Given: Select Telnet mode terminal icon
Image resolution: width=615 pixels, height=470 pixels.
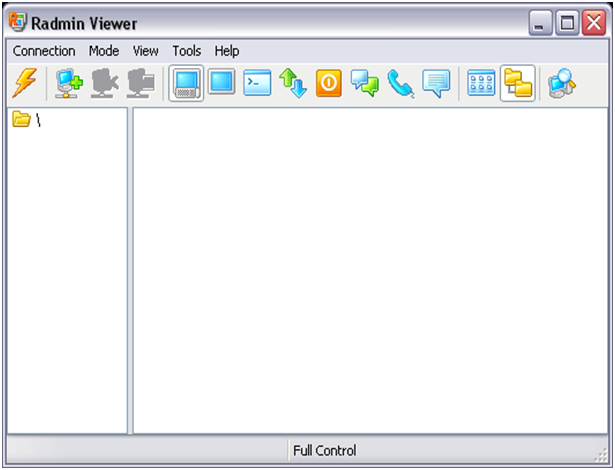Looking at the screenshot, I should 257,83.
